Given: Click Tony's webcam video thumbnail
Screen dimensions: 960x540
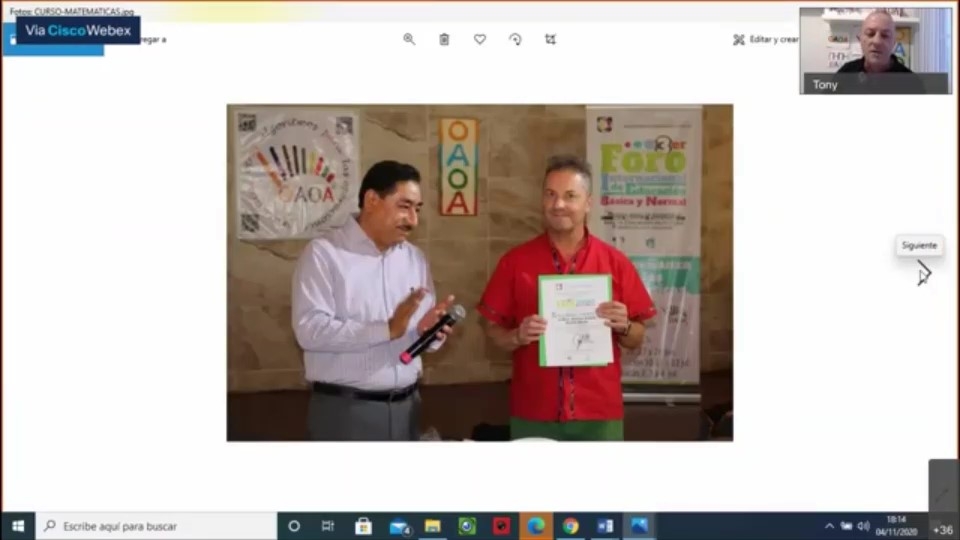Looking at the screenshot, I should 875,50.
